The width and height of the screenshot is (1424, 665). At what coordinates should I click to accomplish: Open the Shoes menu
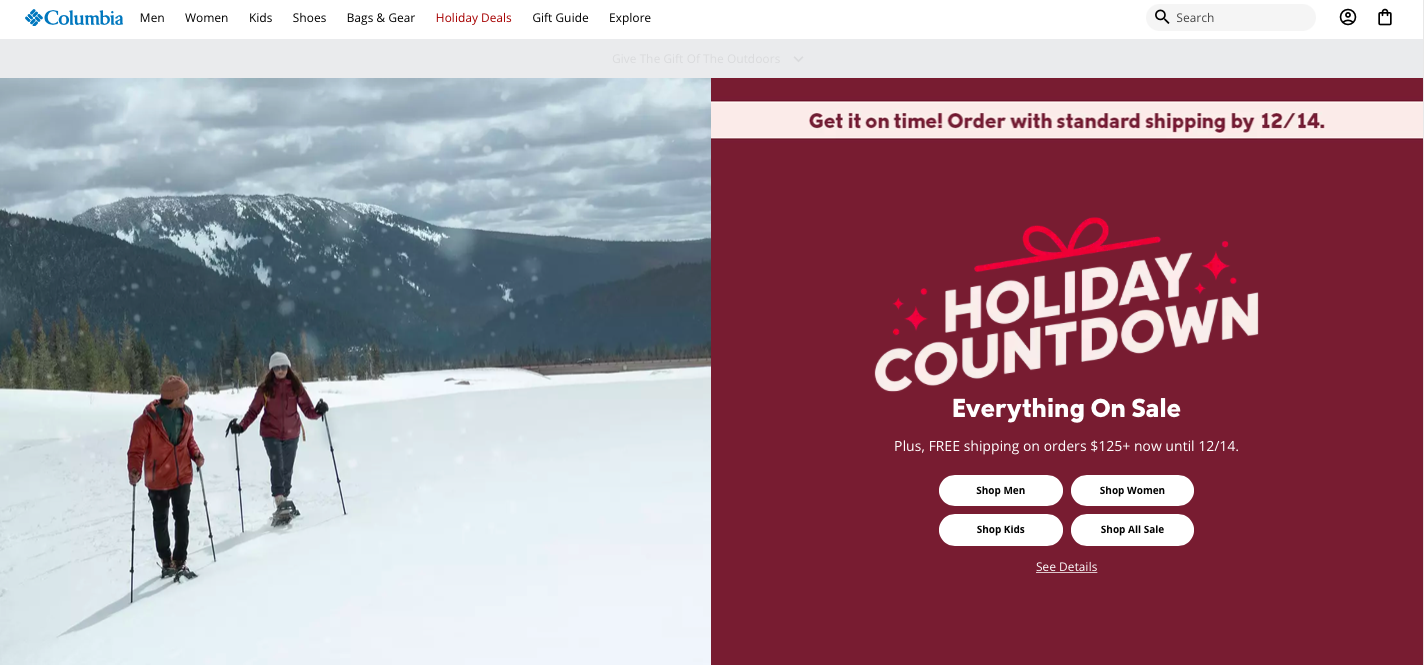pyautogui.click(x=309, y=18)
